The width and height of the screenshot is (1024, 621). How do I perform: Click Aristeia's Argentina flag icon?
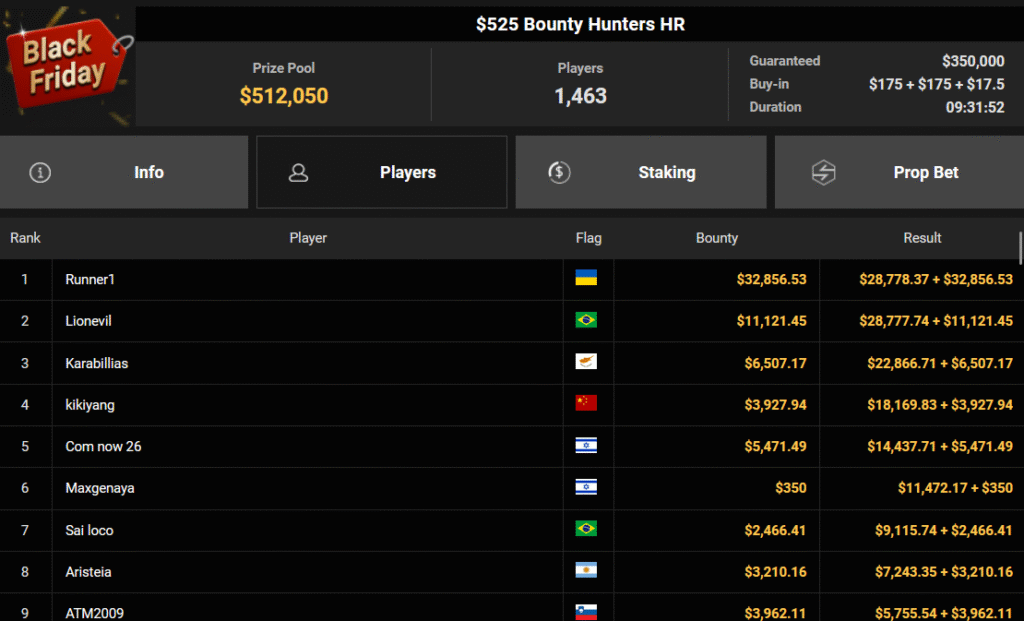click(x=586, y=571)
